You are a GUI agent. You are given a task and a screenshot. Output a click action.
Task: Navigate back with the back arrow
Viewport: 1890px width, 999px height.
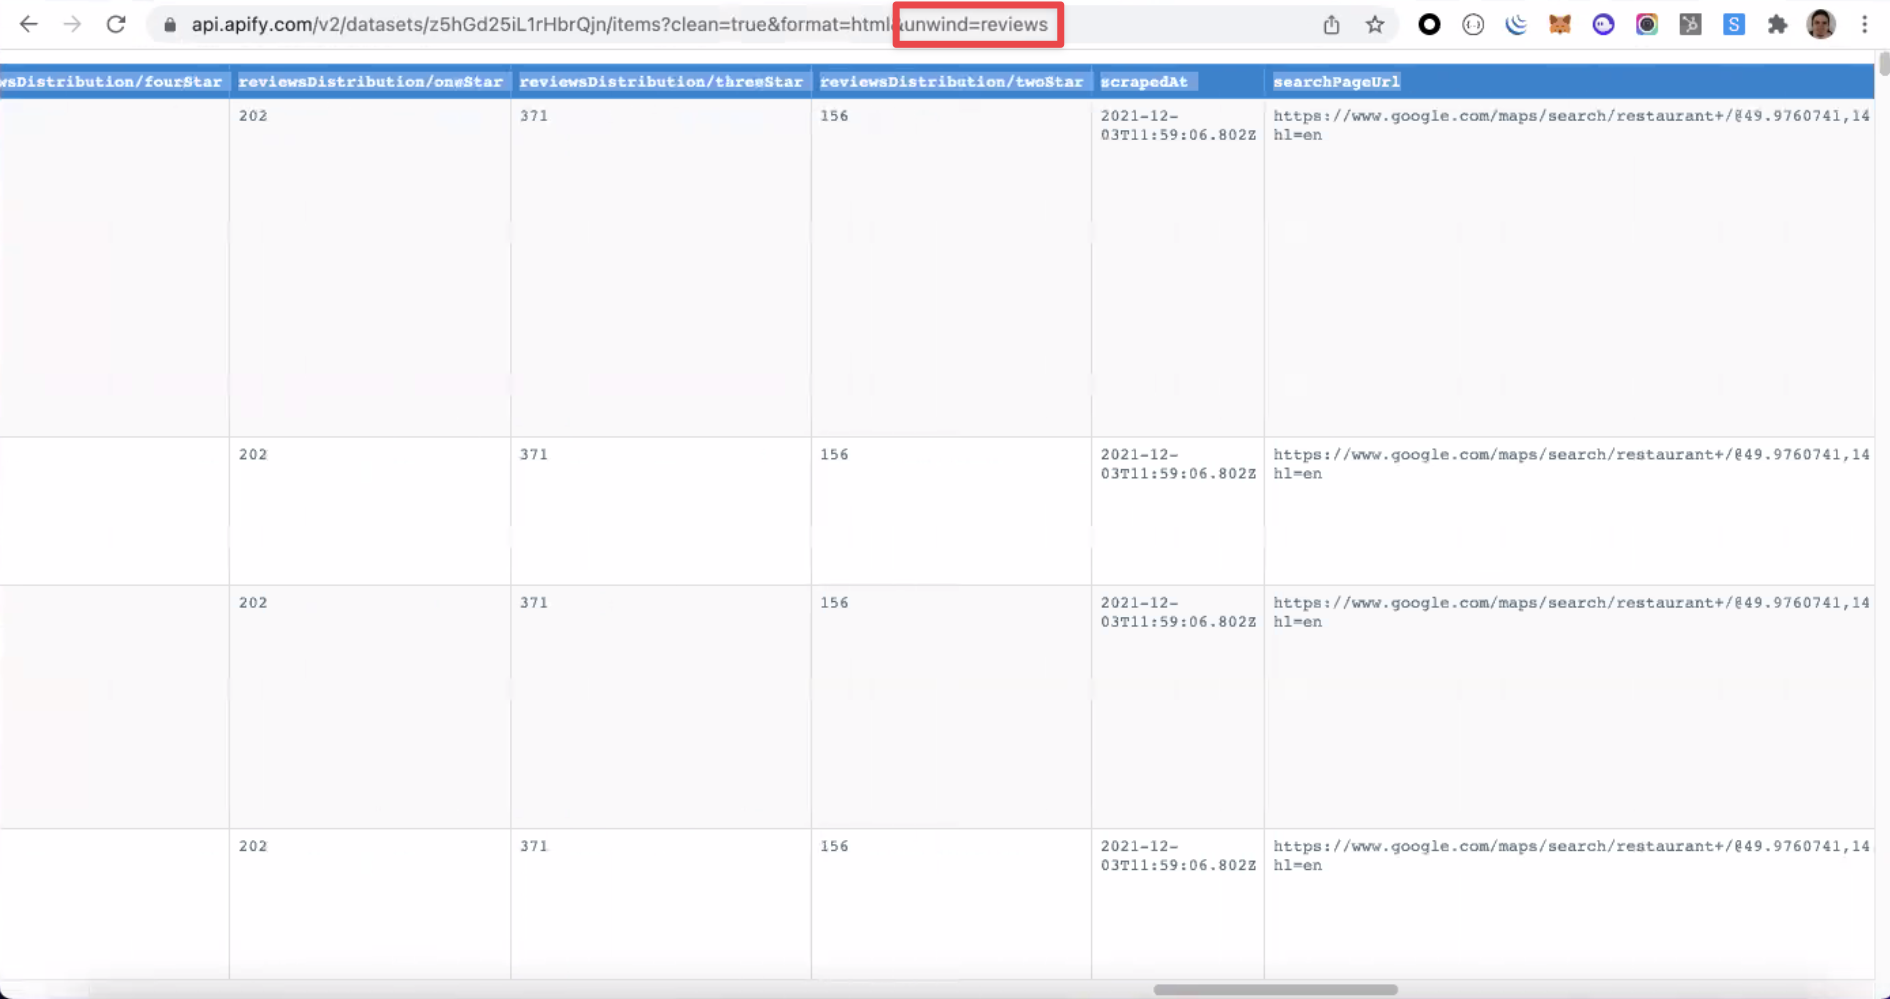(x=28, y=24)
